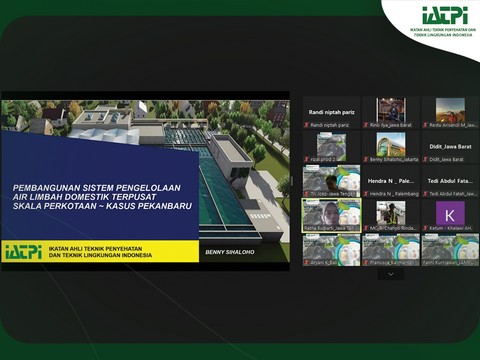Select the Benny Sihaloho_Jakarta participant tile
The height and width of the screenshot is (360, 480).
pos(391,147)
